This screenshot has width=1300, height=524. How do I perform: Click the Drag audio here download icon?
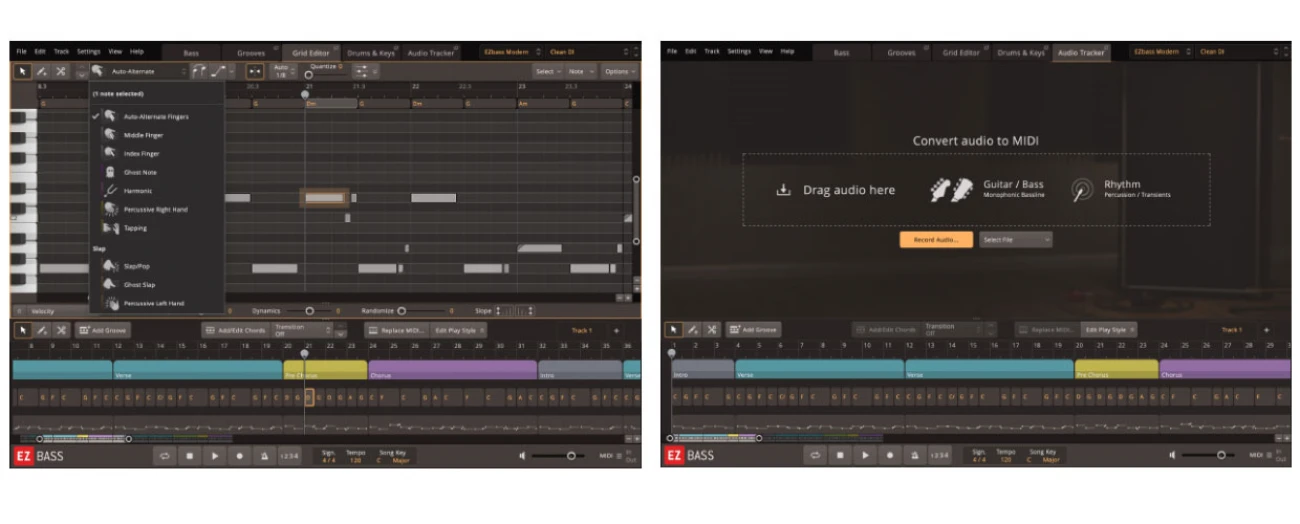[784, 190]
